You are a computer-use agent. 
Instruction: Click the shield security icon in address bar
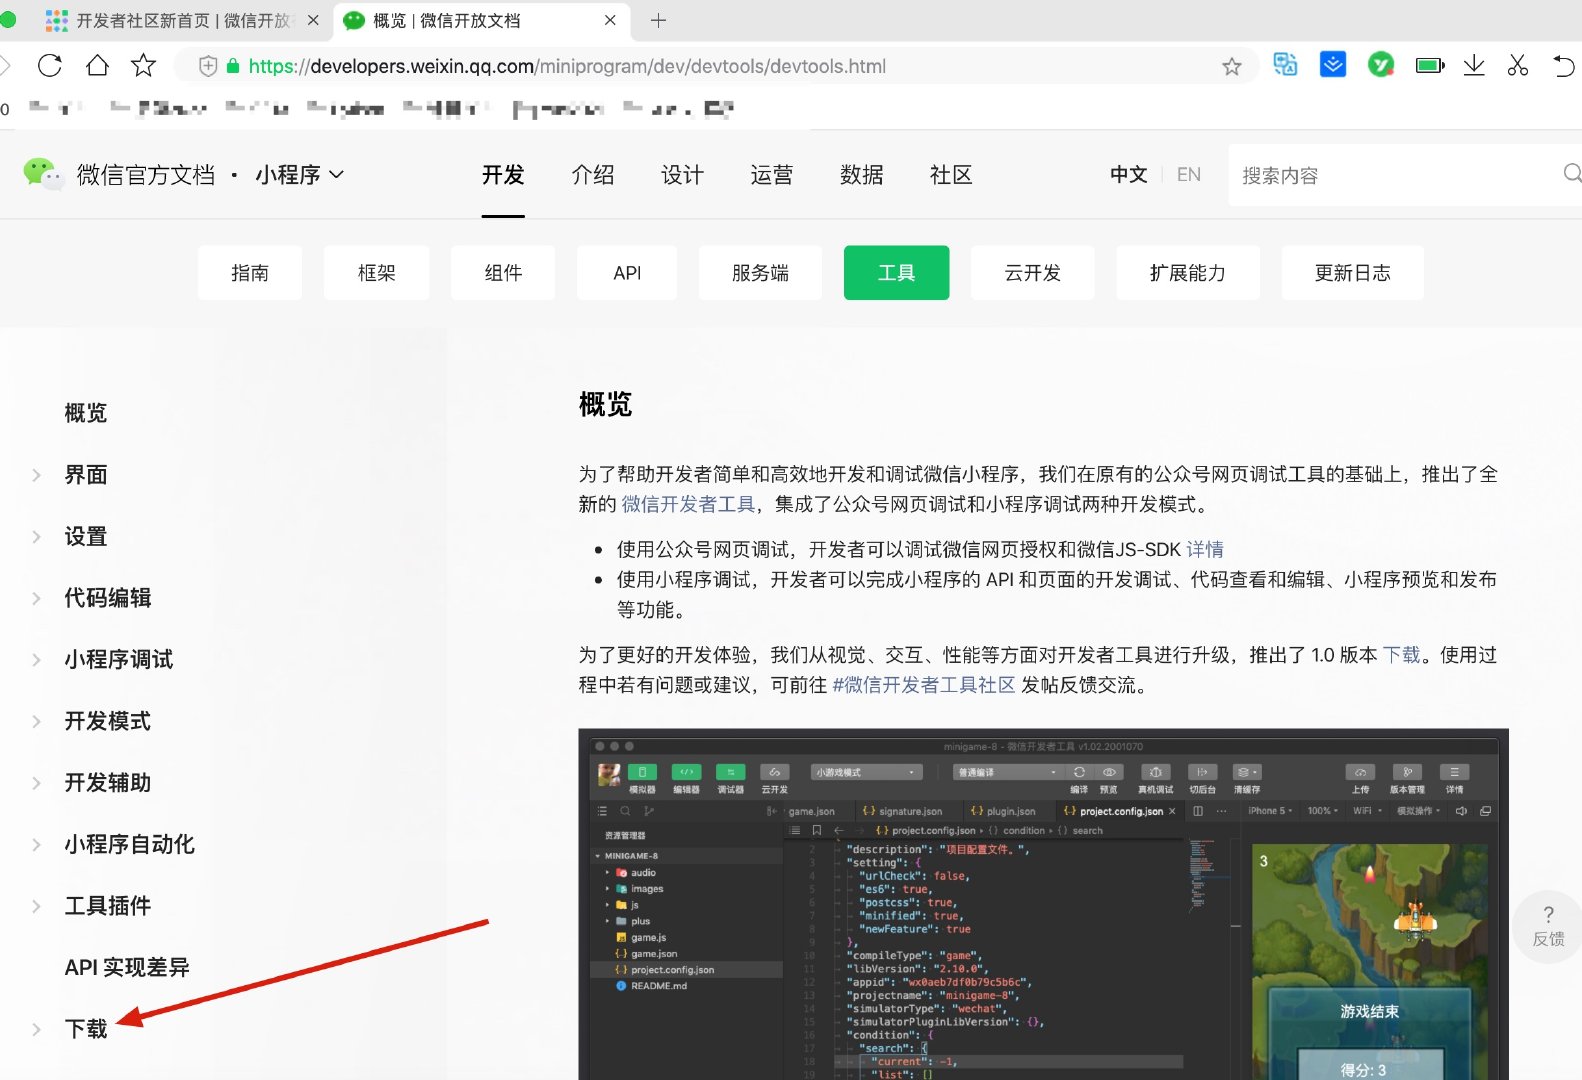[208, 66]
